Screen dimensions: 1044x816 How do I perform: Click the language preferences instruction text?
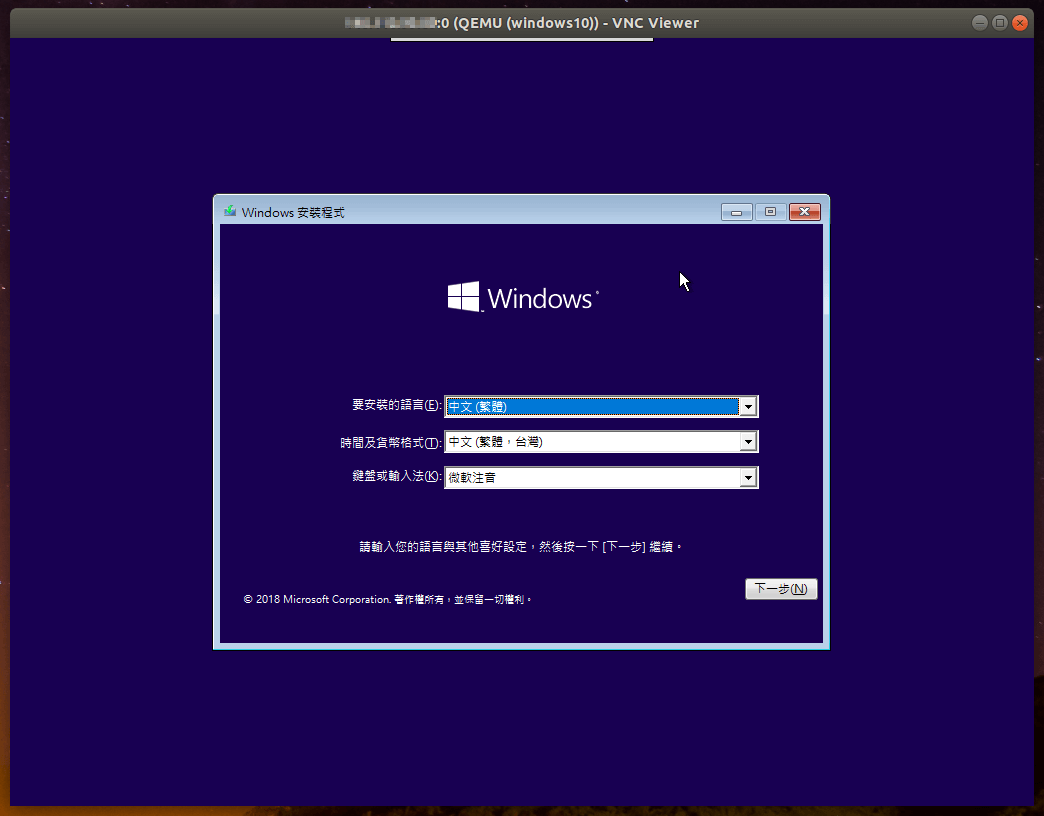click(x=520, y=546)
